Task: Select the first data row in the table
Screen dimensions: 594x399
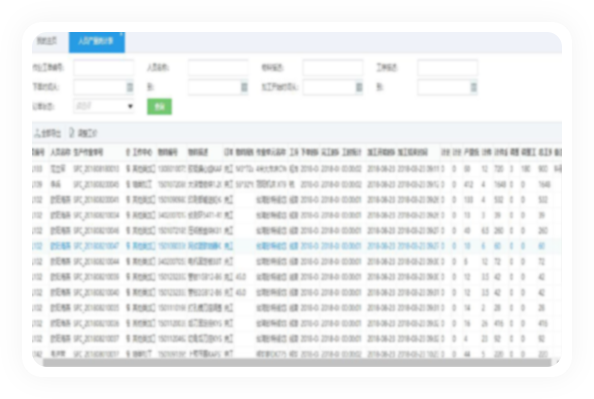Action: click(297, 169)
